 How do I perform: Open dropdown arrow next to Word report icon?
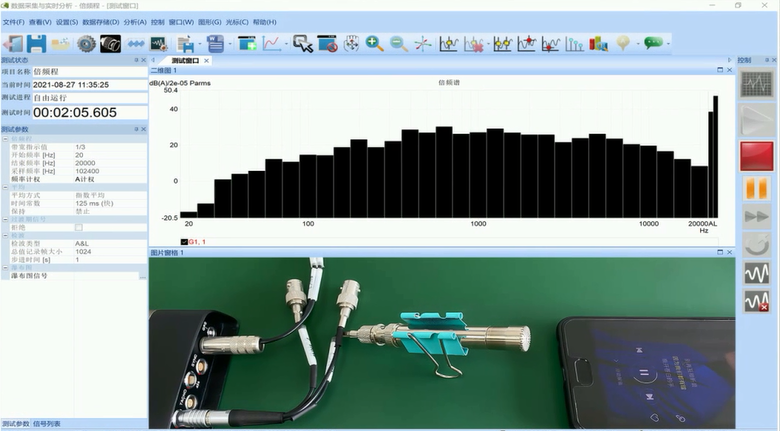(x=230, y=44)
